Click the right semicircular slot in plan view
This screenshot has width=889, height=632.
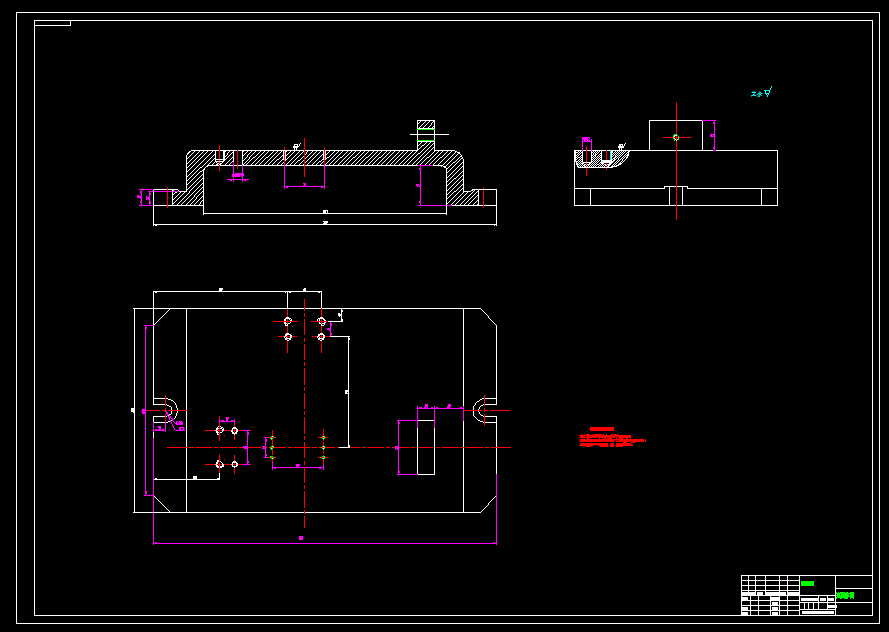484,410
